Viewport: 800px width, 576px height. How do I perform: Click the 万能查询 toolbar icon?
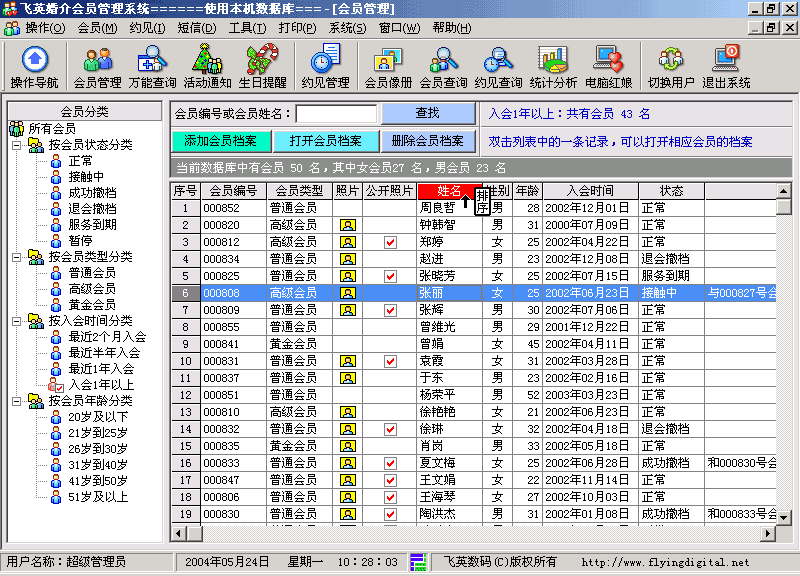point(152,66)
